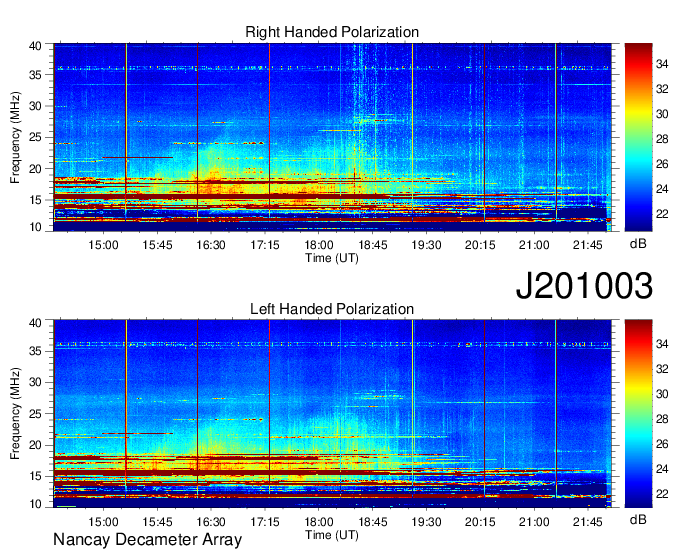680x552 pixels.
Task: Click the 17:15 tick label on bottom plot
Action: 265,522
